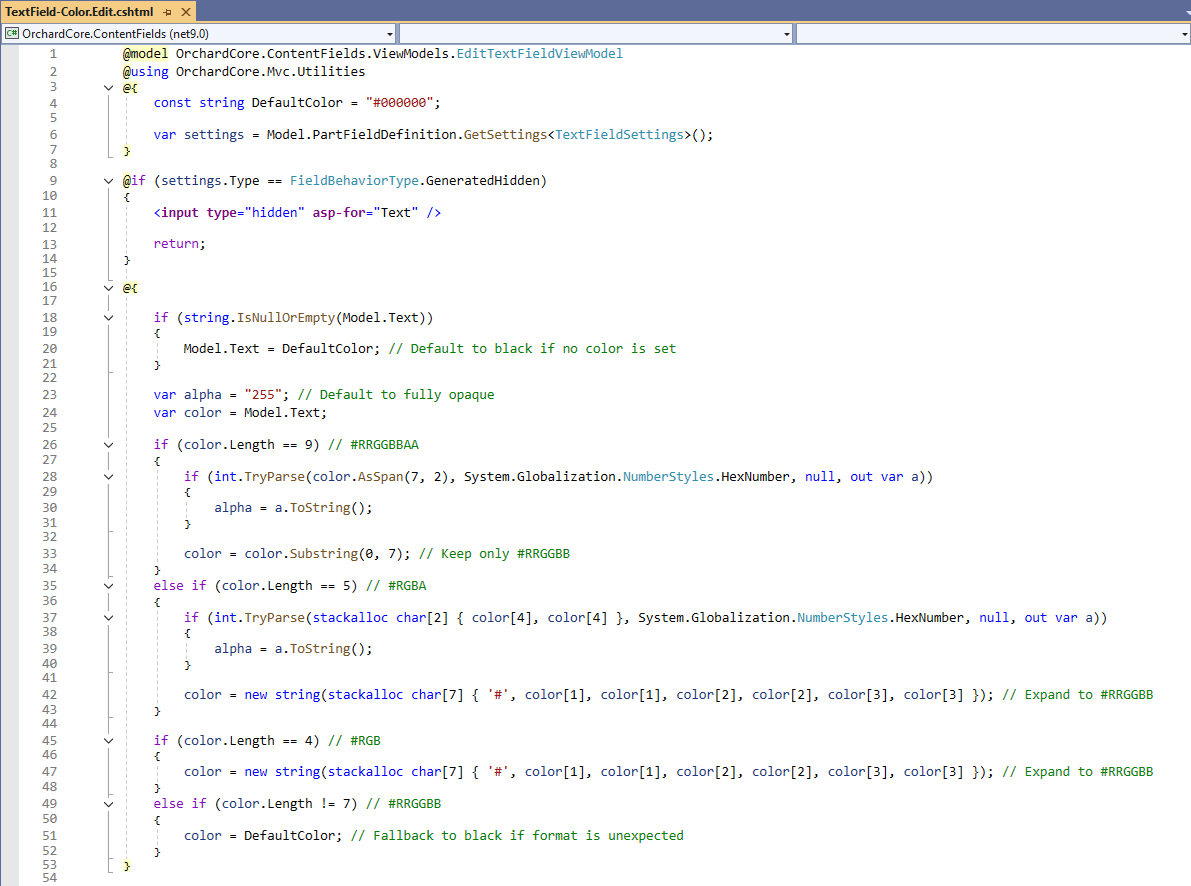The image size is (1191, 886).
Task: Click the 'Expand to #RRGGBB' comment on line 47
Action: point(1078,771)
